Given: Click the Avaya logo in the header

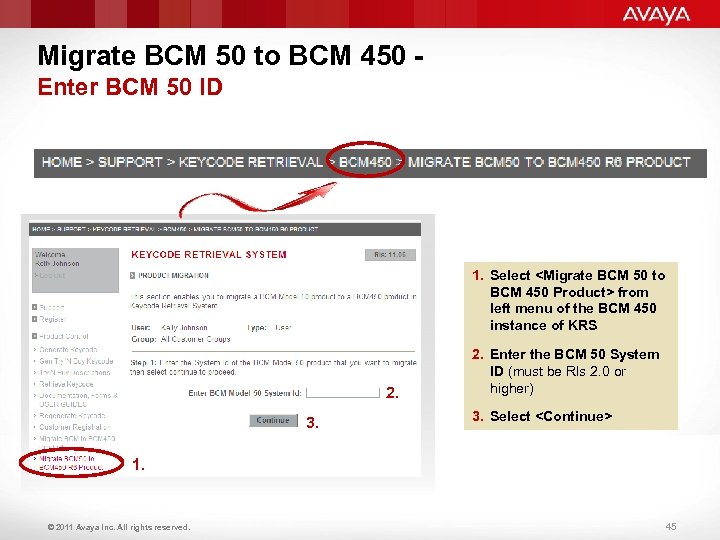Looking at the screenshot, I should (x=656, y=15).
